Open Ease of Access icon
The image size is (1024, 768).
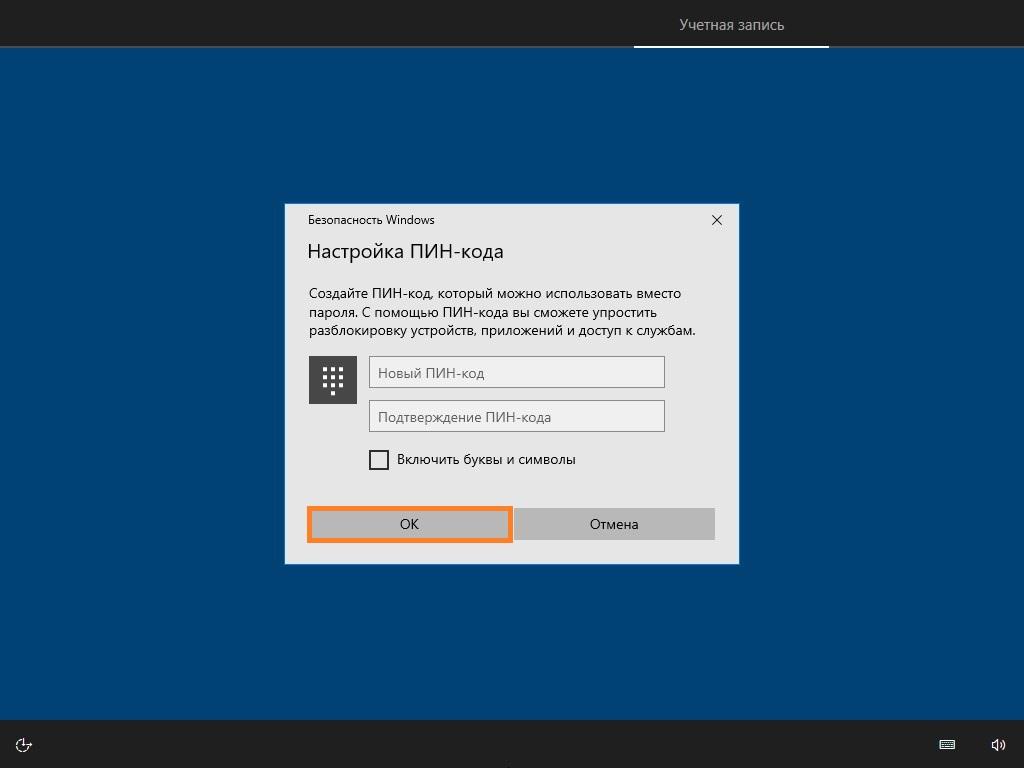coord(24,744)
